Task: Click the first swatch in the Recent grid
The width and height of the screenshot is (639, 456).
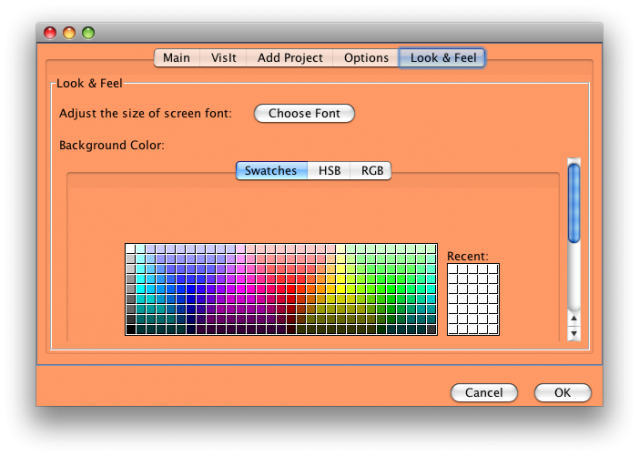Action: [453, 269]
